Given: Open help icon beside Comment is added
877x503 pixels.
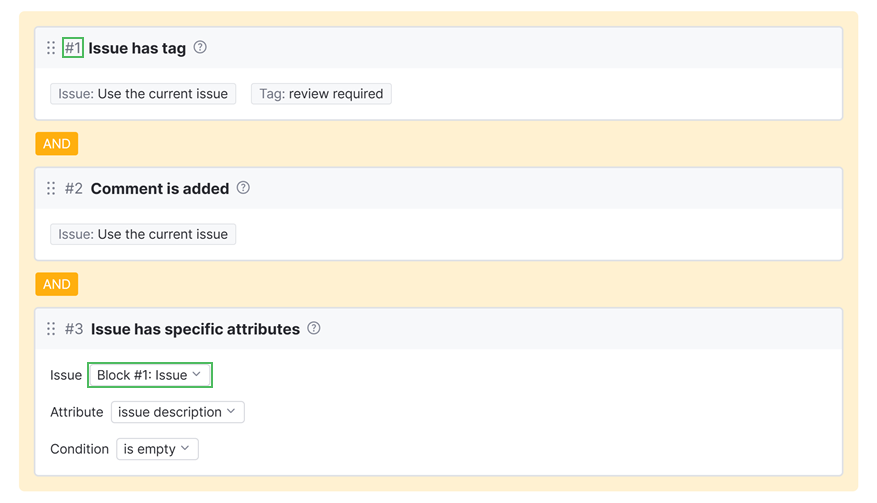Looking at the screenshot, I should [x=243, y=187].
